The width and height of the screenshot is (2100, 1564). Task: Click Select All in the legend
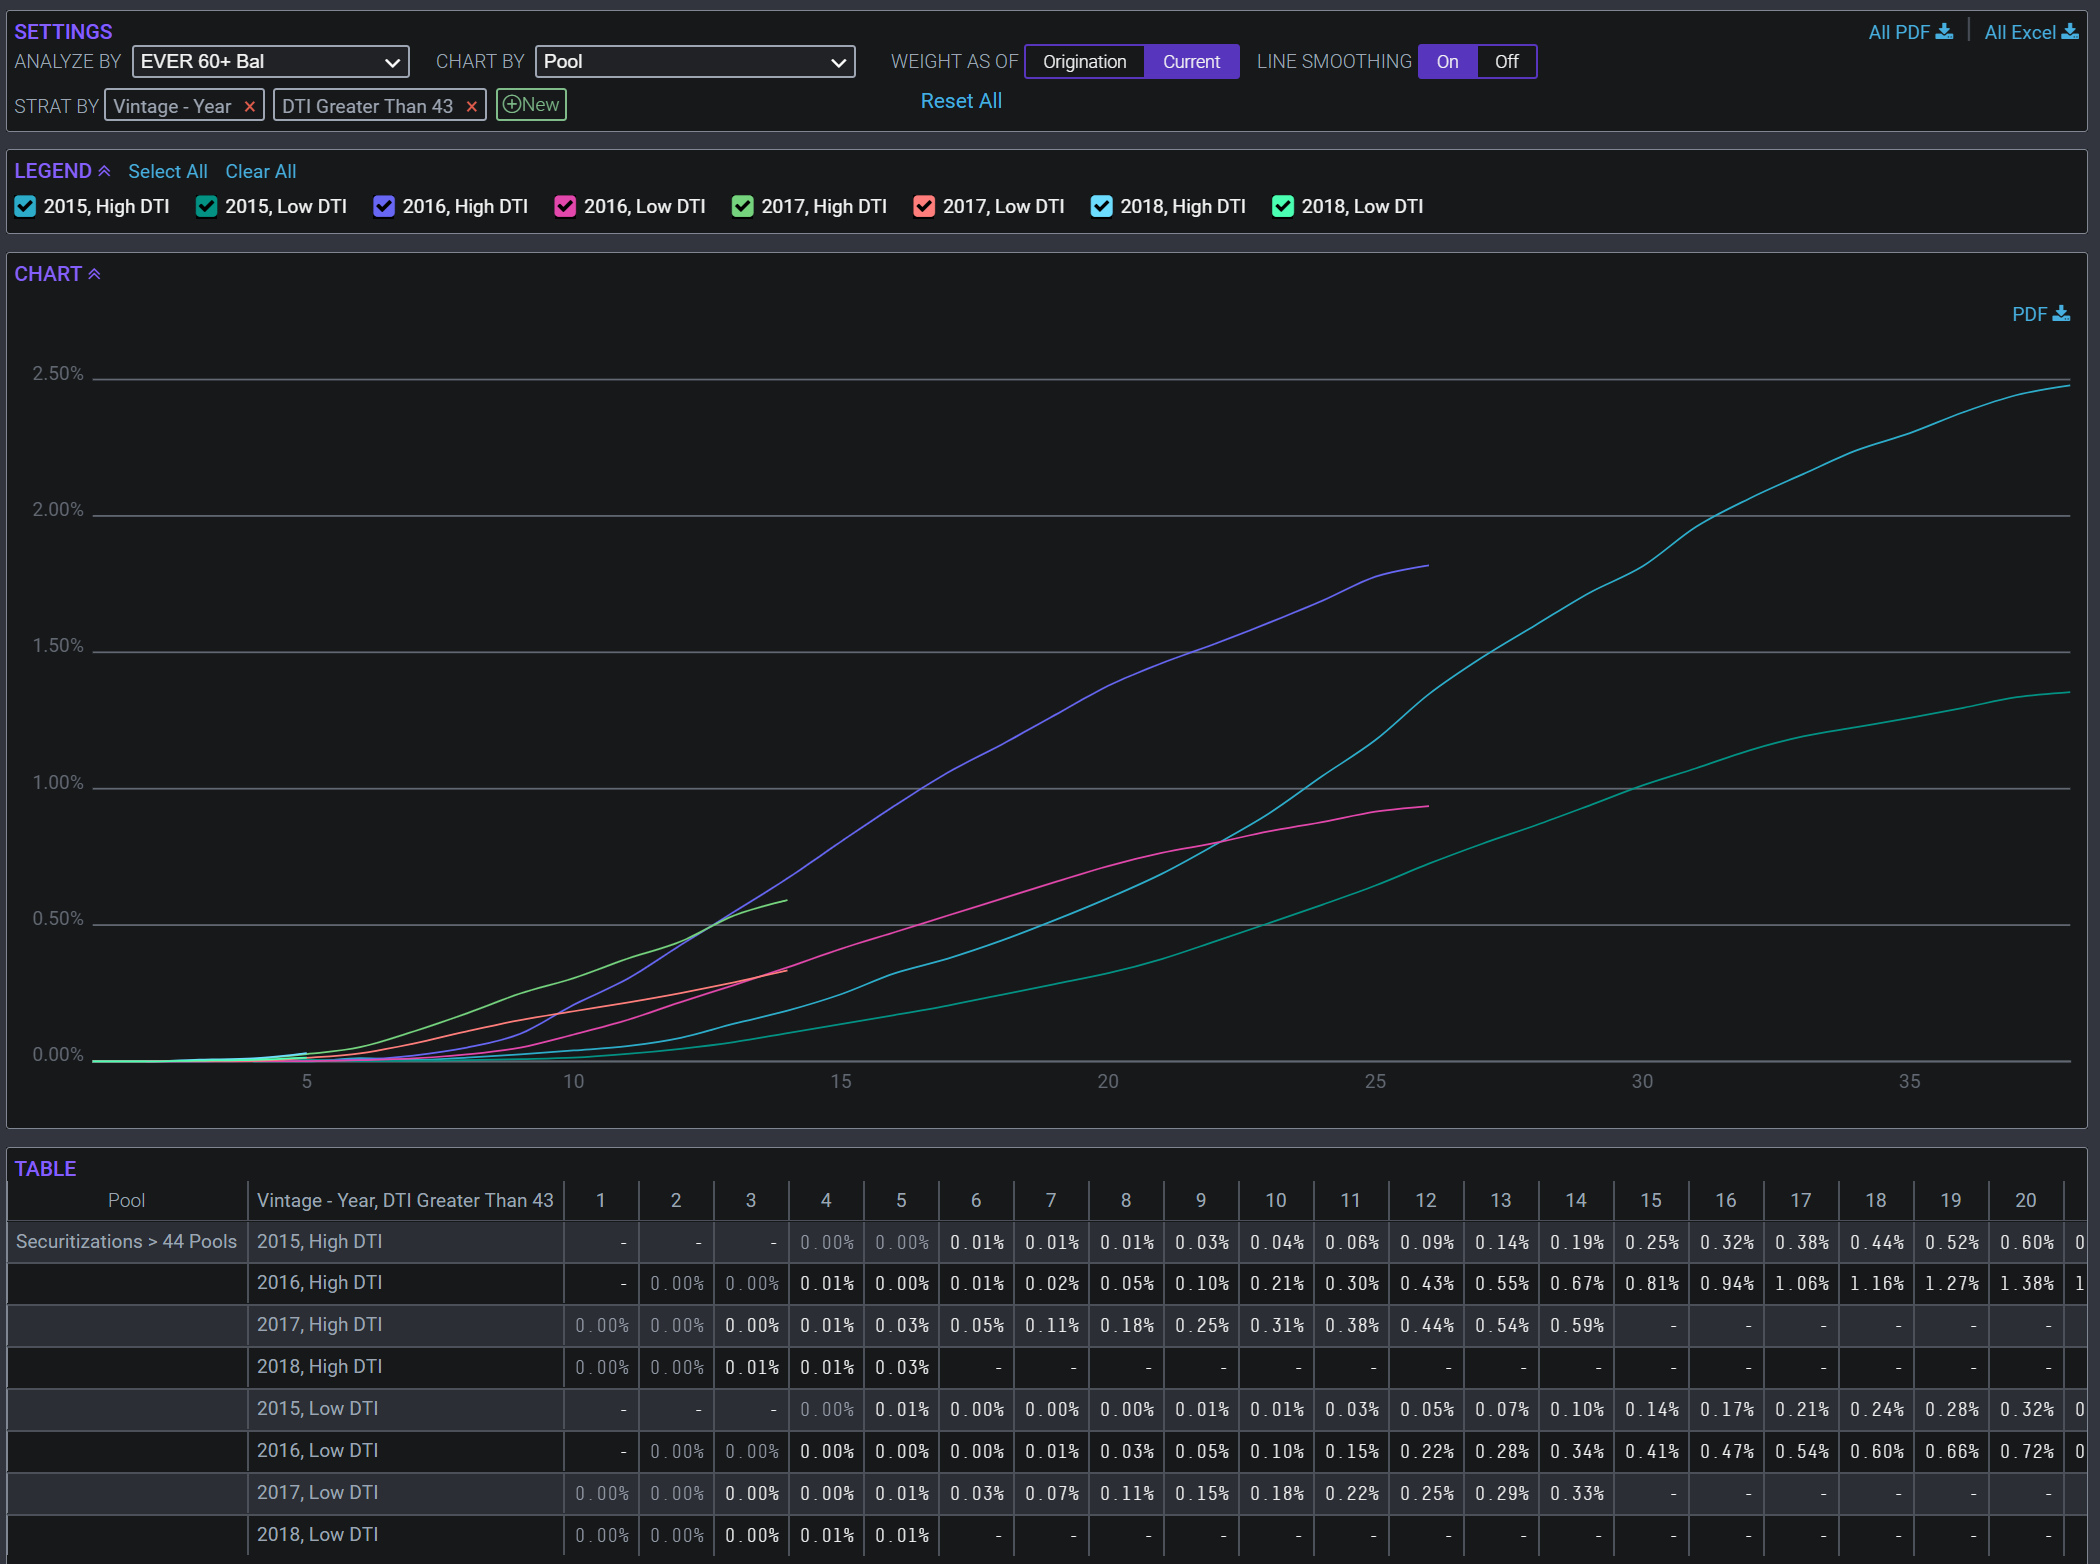point(167,171)
